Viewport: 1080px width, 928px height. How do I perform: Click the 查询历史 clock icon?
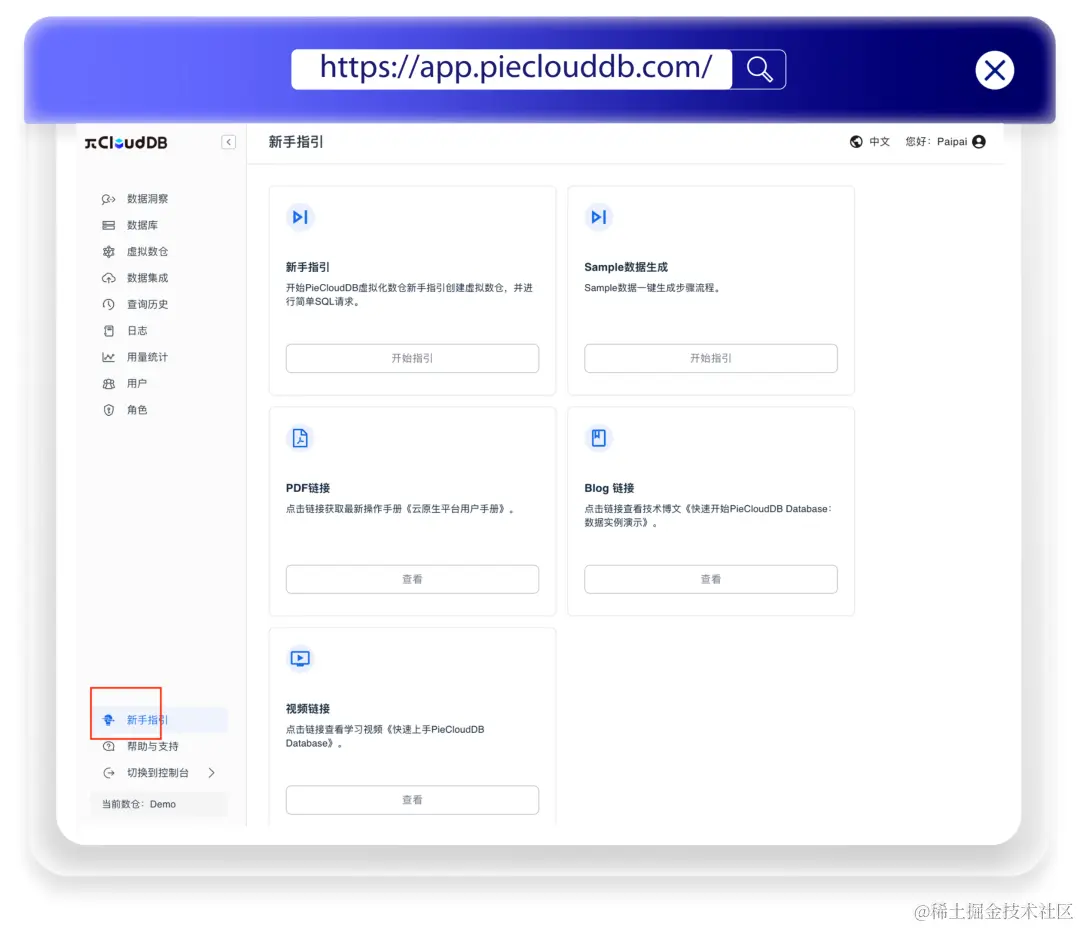pyautogui.click(x=108, y=305)
